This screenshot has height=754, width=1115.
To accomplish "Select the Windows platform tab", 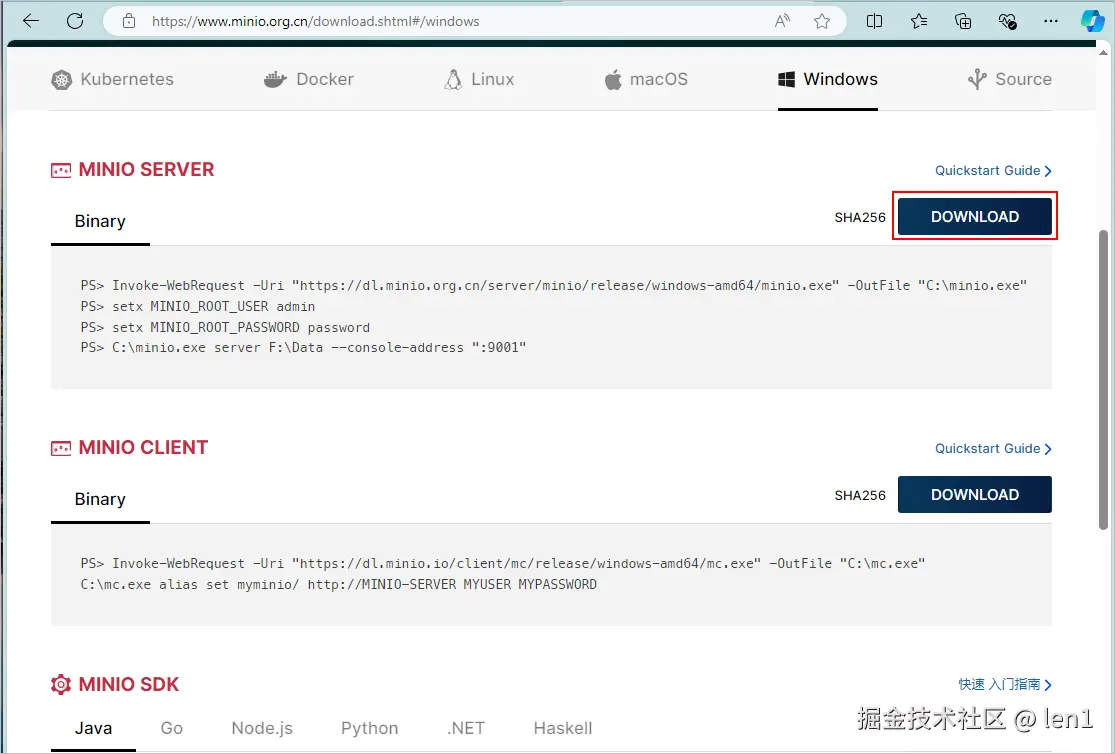I will pyautogui.click(x=828, y=79).
